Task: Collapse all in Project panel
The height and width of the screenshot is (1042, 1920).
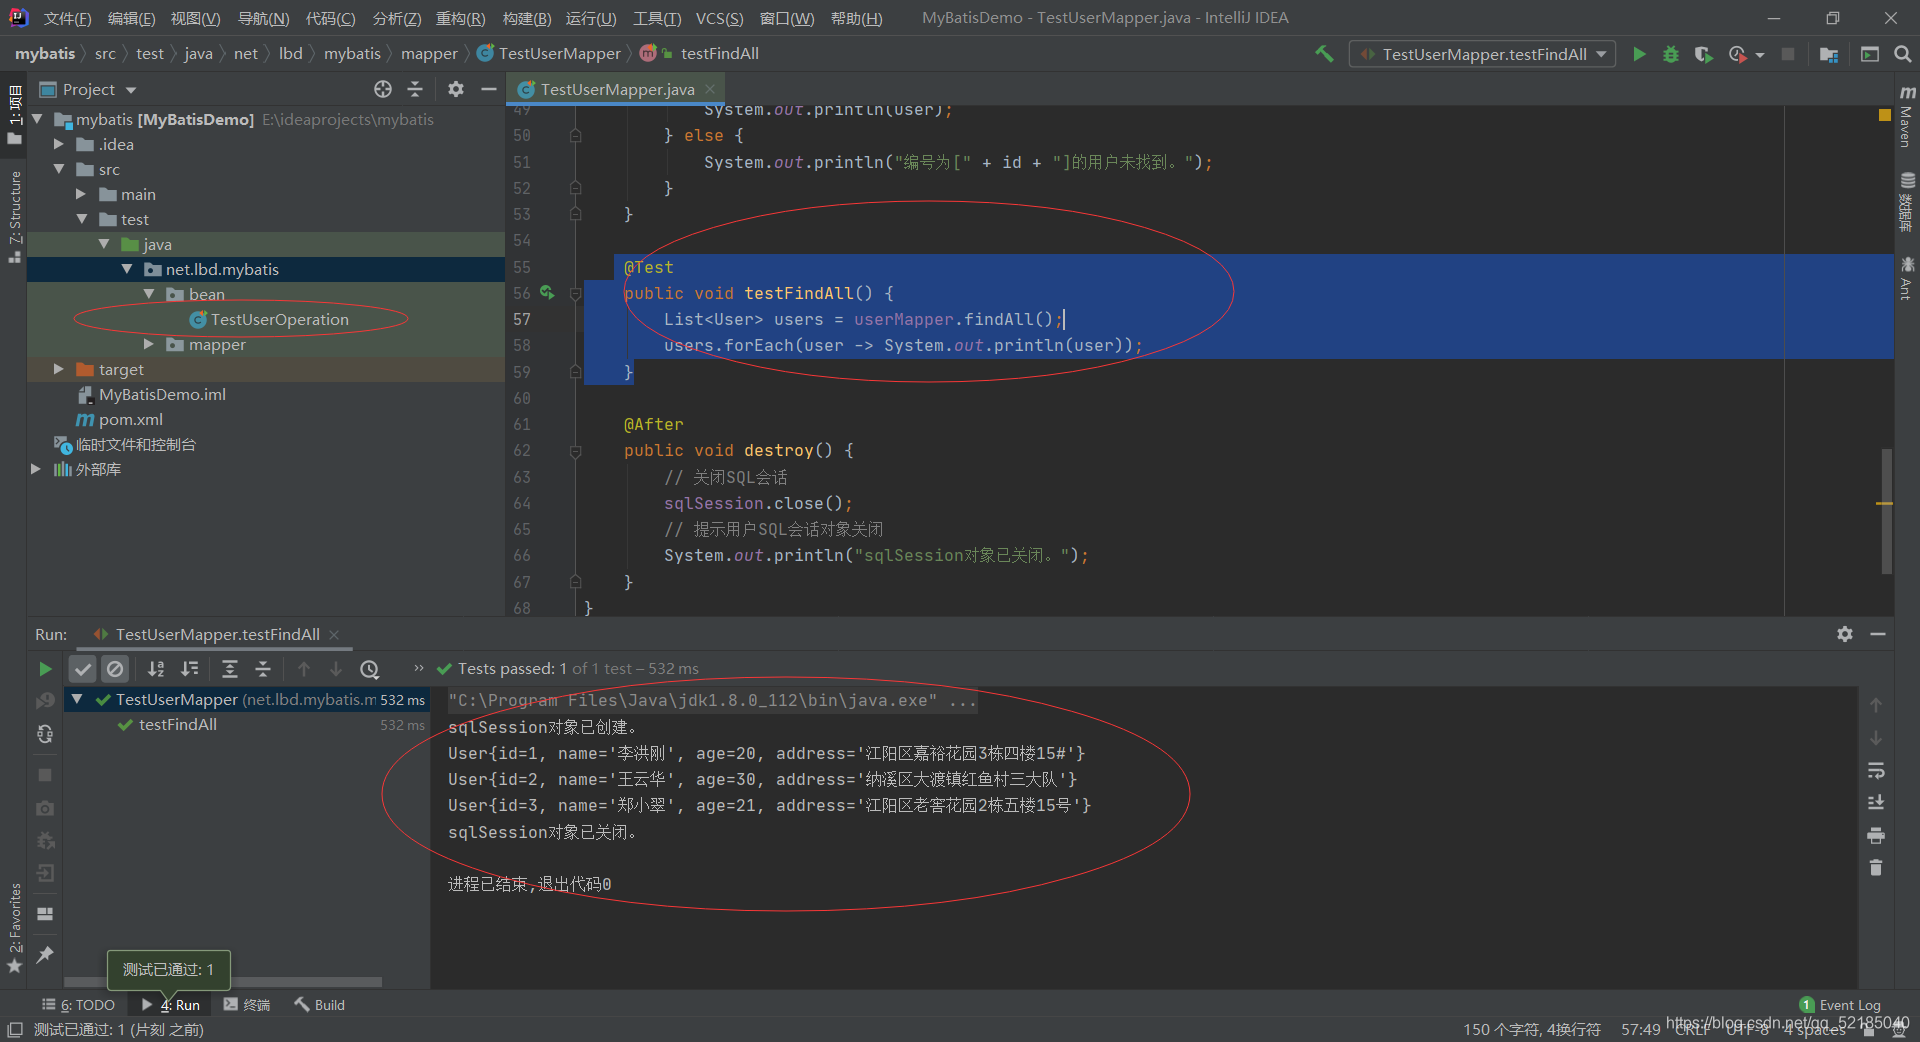Action: tap(415, 89)
